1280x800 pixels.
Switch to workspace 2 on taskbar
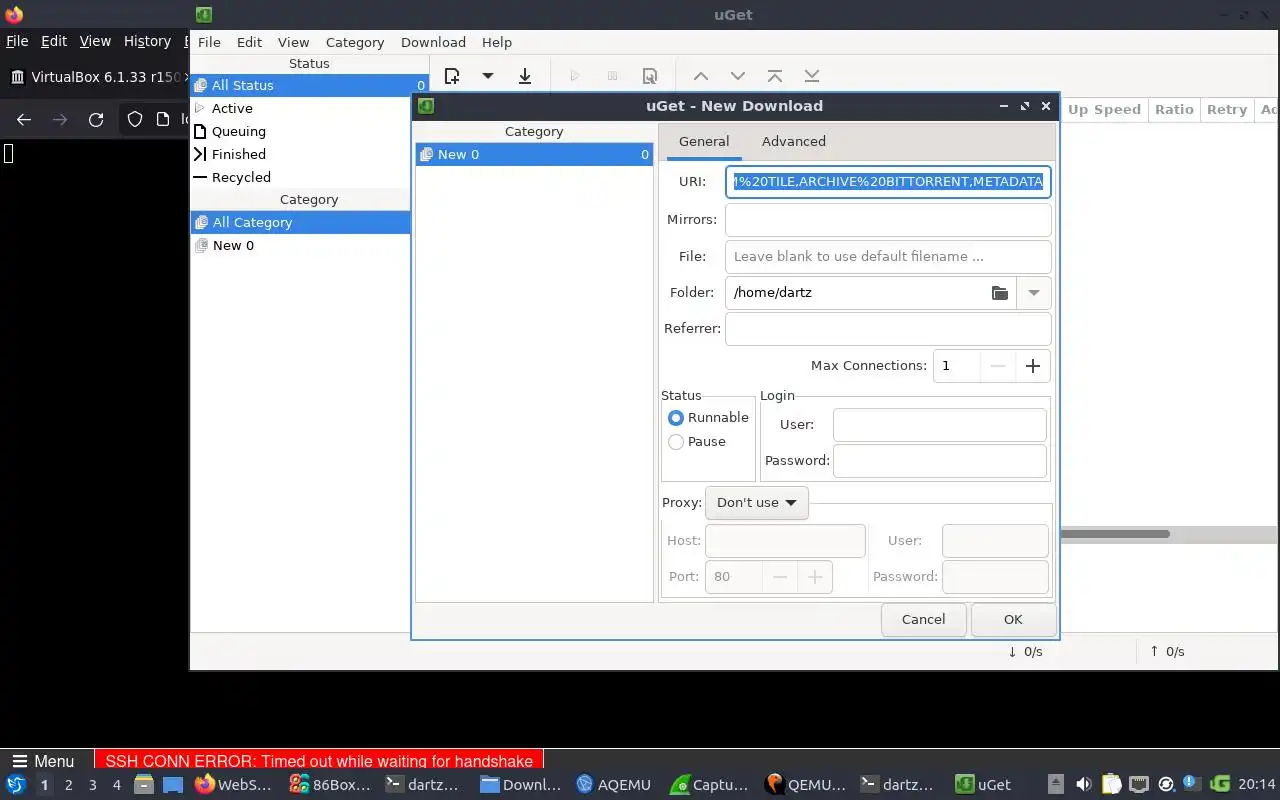tap(68, 785)
